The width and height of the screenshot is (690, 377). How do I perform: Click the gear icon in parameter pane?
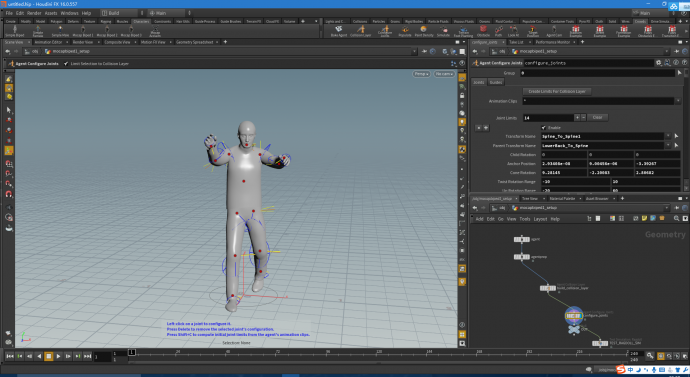click(659, 63)
